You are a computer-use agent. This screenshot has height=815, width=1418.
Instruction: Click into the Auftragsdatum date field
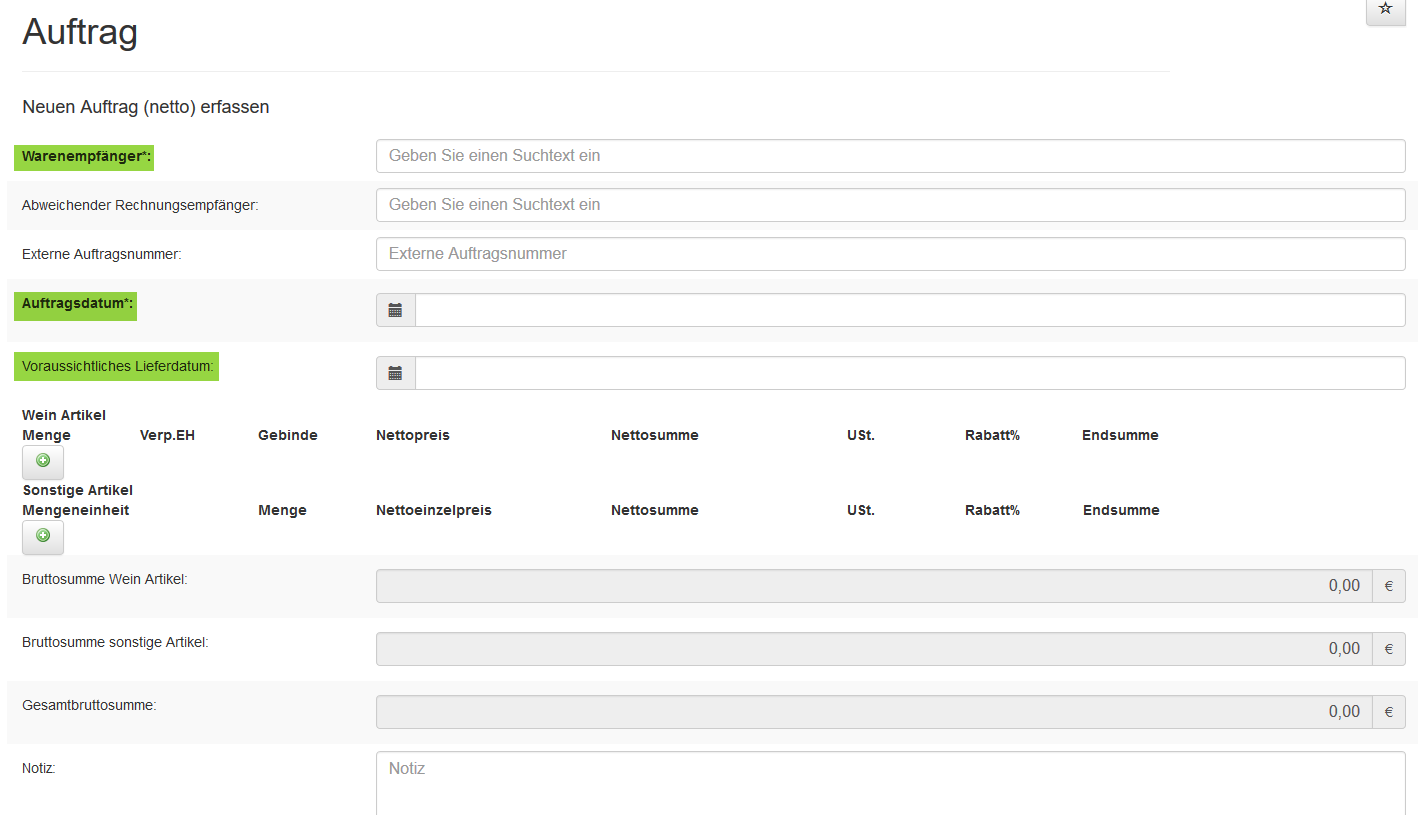(909, 311)
